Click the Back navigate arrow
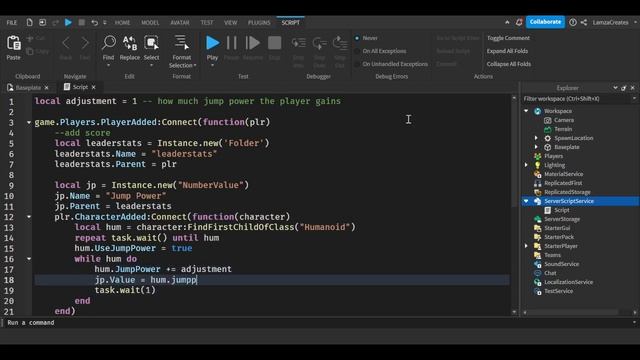 [x=66, y=42]
